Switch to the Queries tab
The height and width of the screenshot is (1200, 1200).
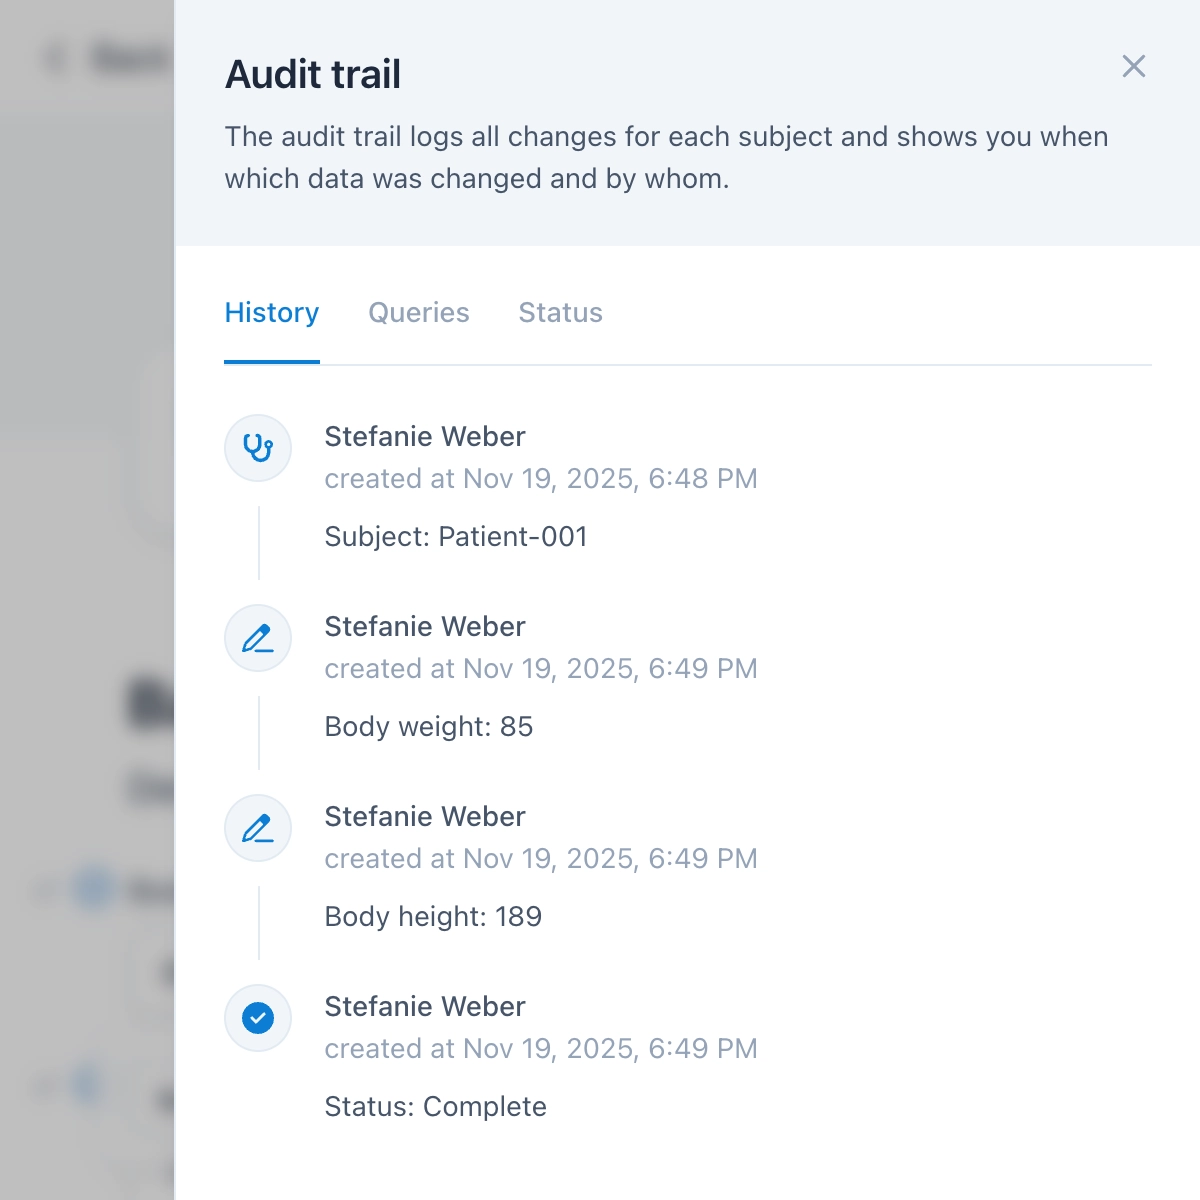click(x=419, y=313)
